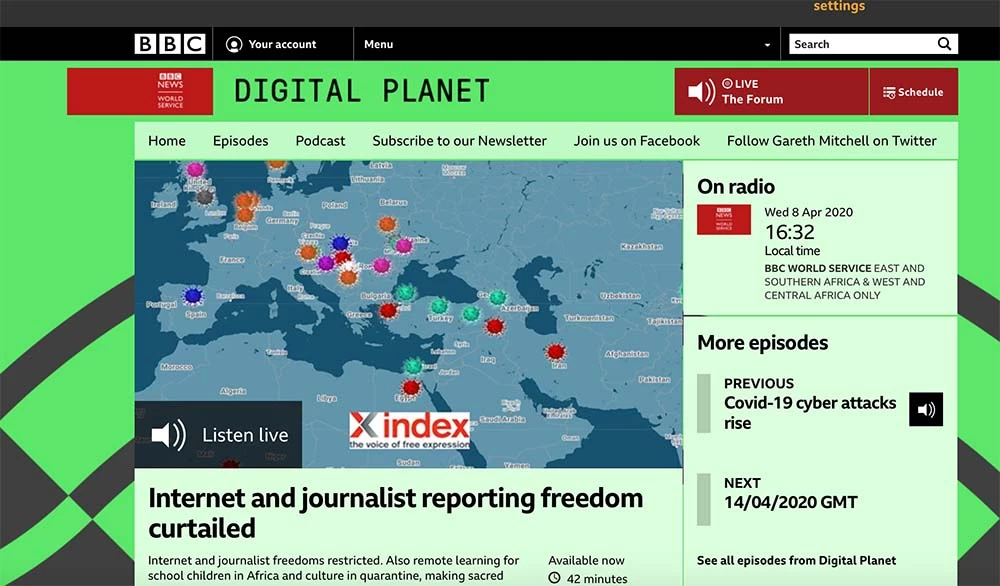
Task: Click the Wed 8 Apr 2020 date
Action: coord(809,212)
